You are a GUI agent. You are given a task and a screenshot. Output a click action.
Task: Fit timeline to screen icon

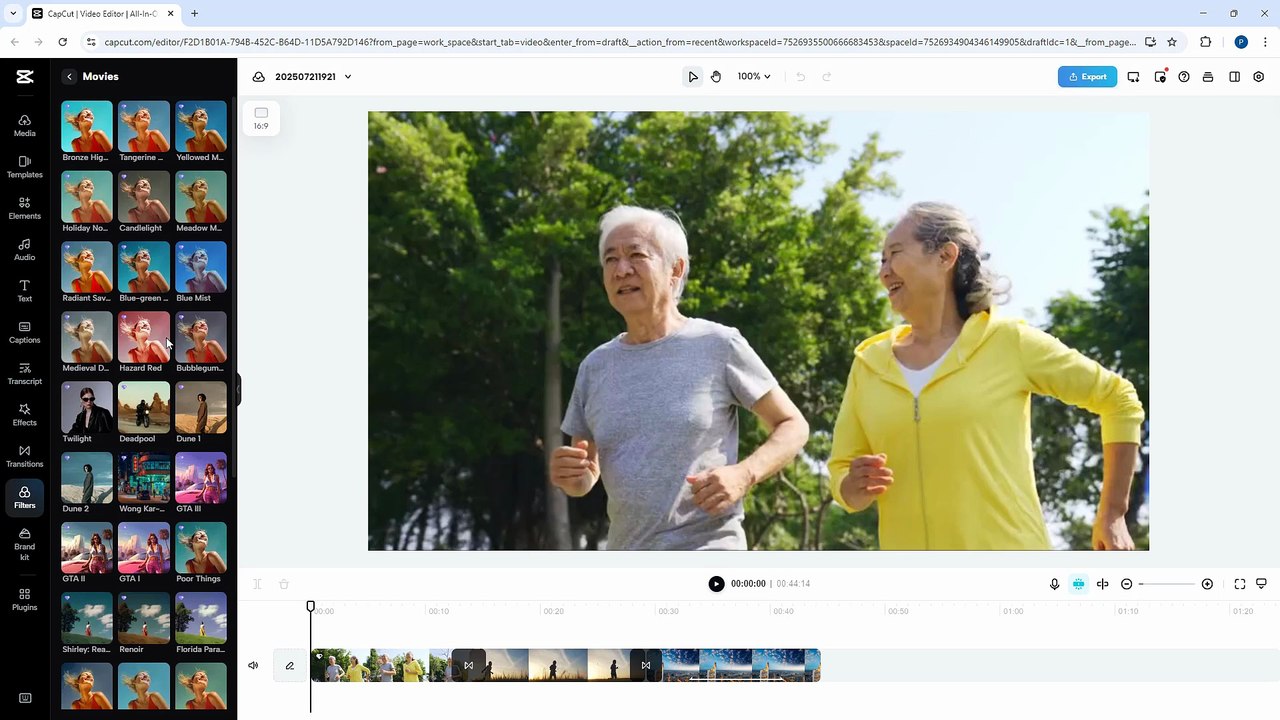[x=1240, y=584]
